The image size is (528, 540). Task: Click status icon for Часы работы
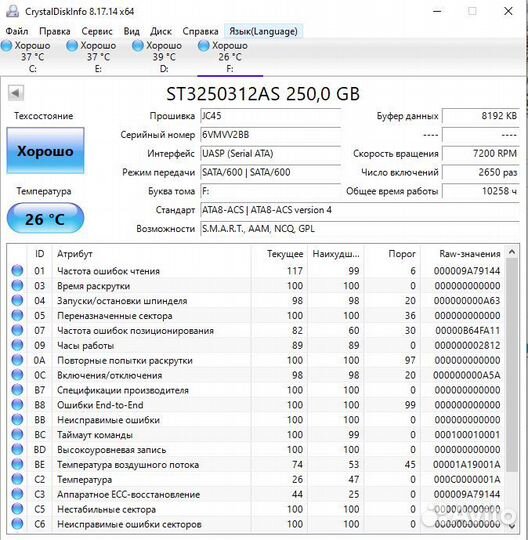tap(17, 345)
